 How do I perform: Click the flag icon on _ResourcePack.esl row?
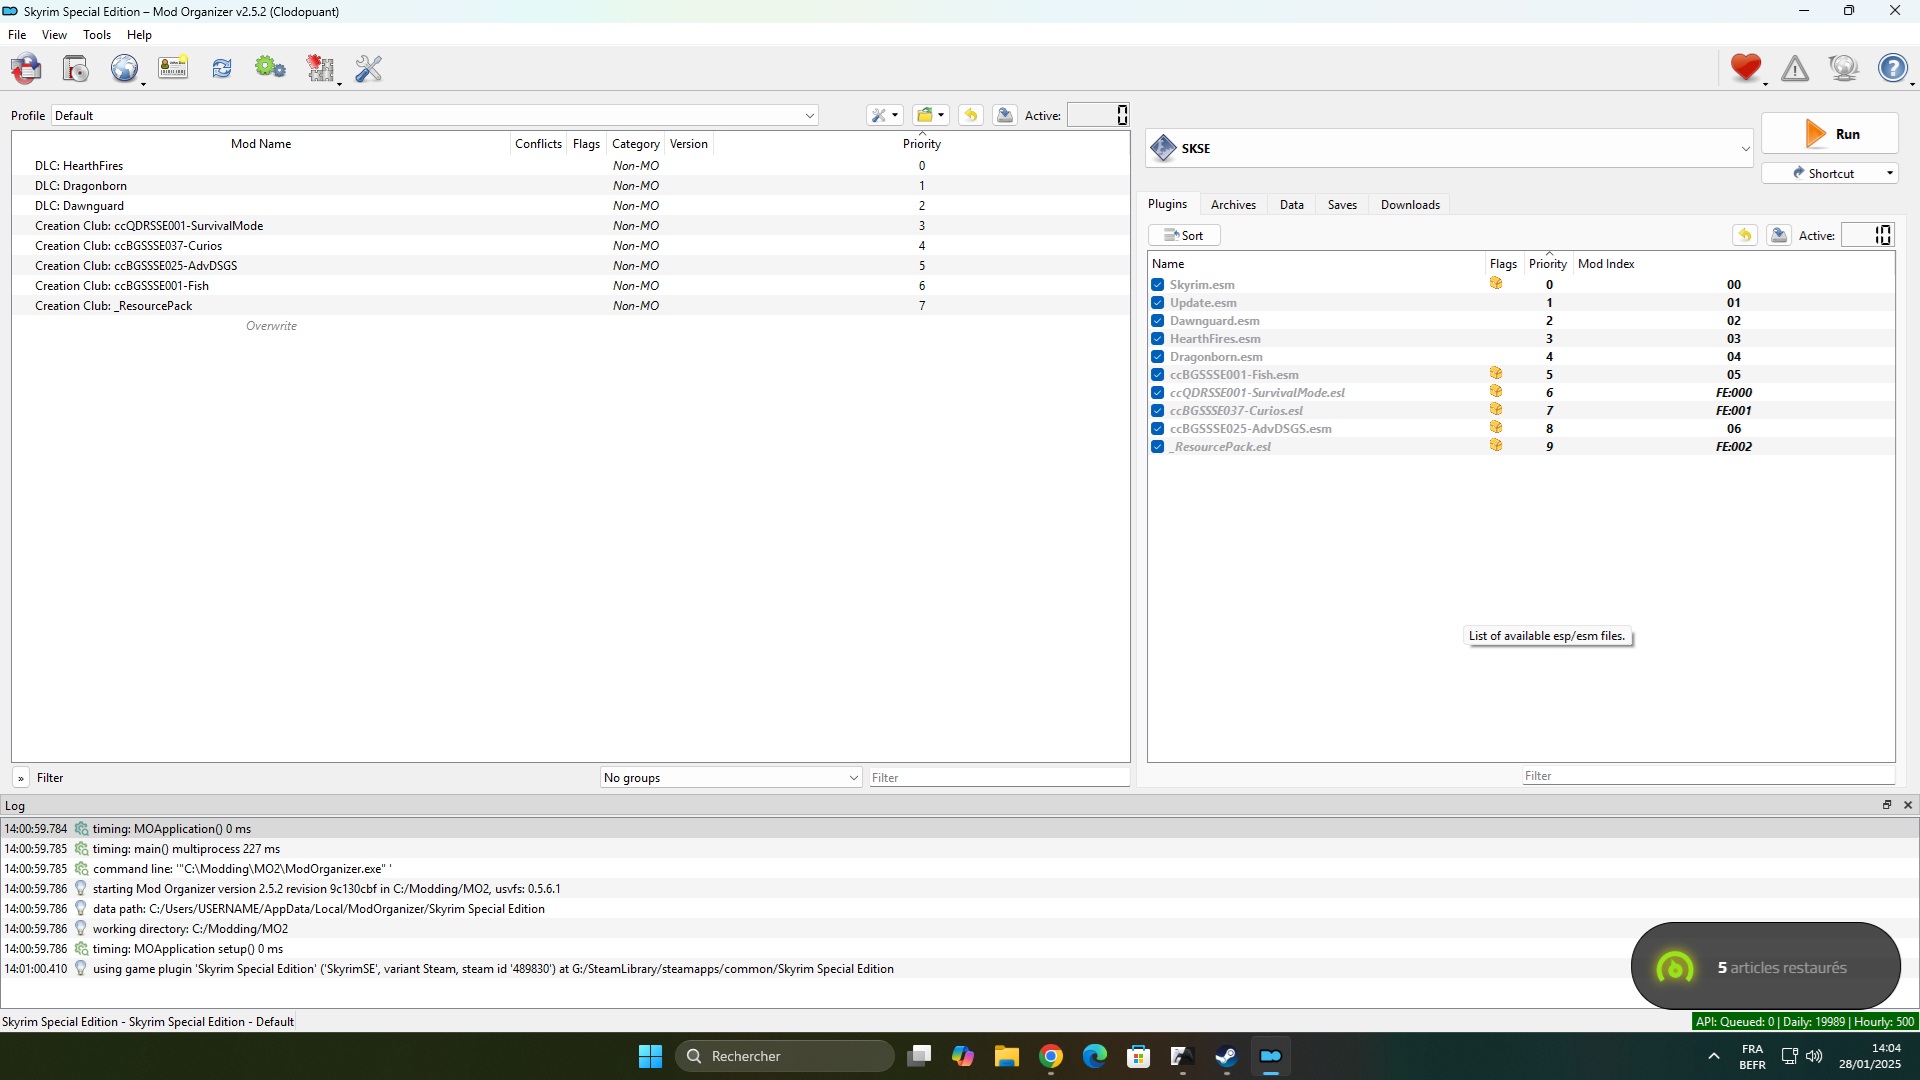[1496, 445]
